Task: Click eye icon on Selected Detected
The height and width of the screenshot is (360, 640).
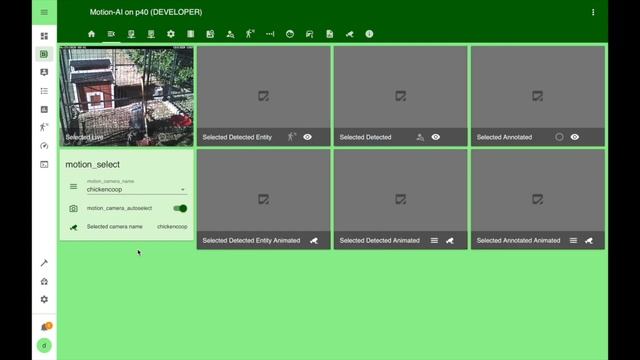Action: click(436, 137)
